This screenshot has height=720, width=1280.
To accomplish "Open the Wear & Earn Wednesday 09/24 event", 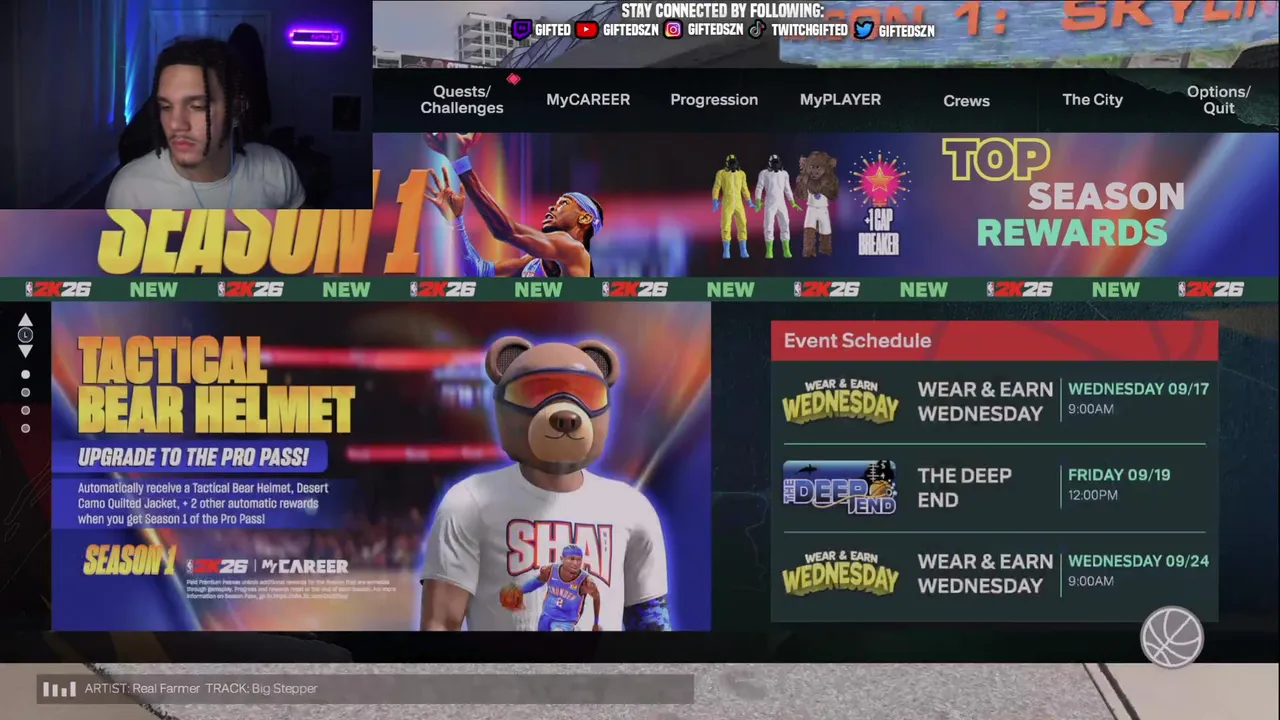I will pos(994,574).
